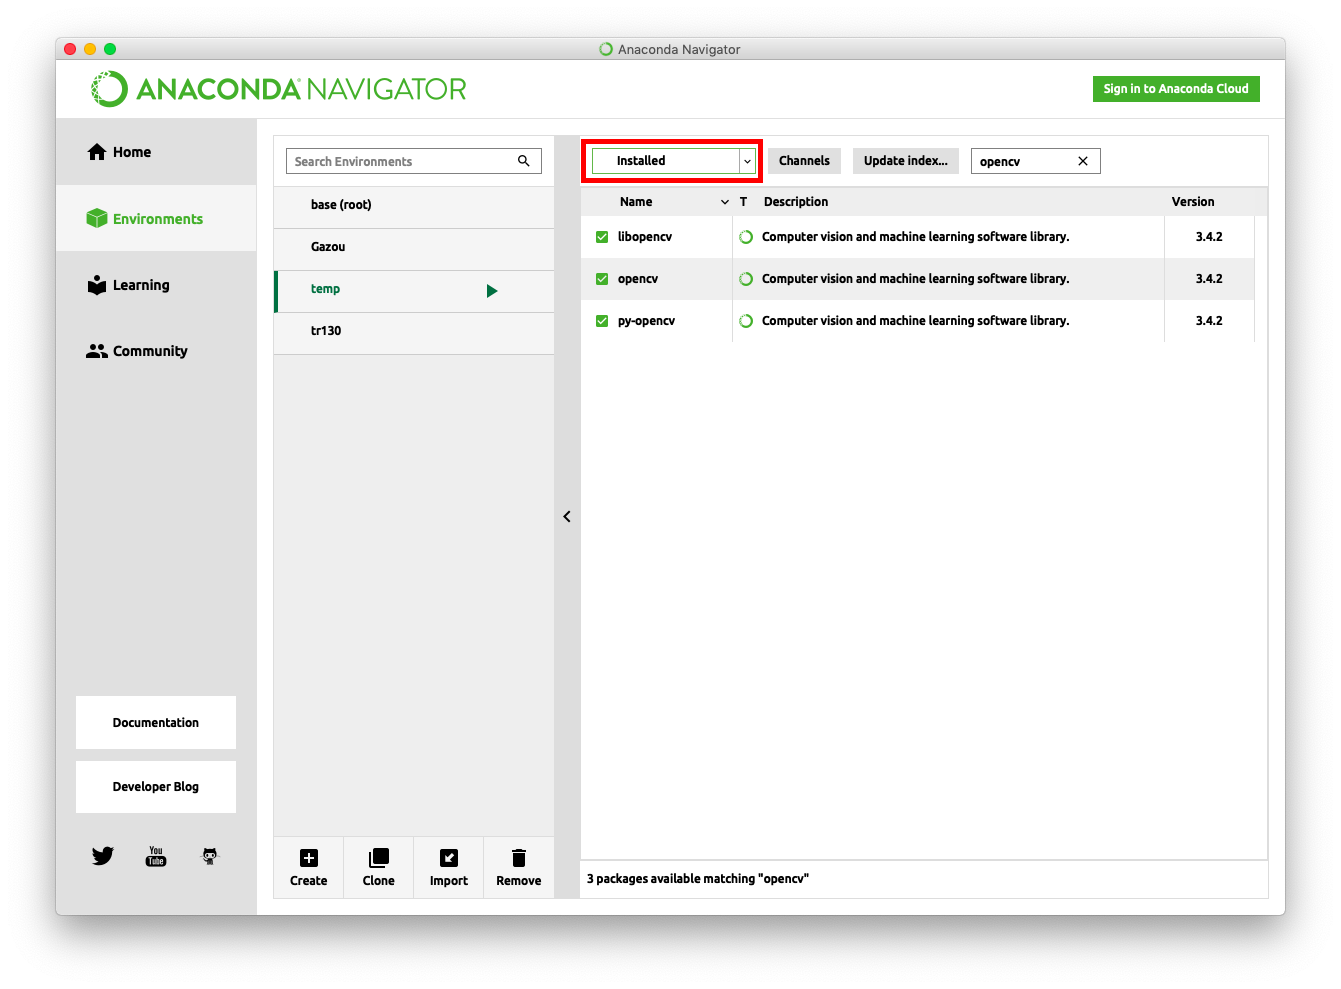The width and height of the screenshot is (1341, 989).
Task: Select the base (root) environment
Action: (x=414, y=205)
